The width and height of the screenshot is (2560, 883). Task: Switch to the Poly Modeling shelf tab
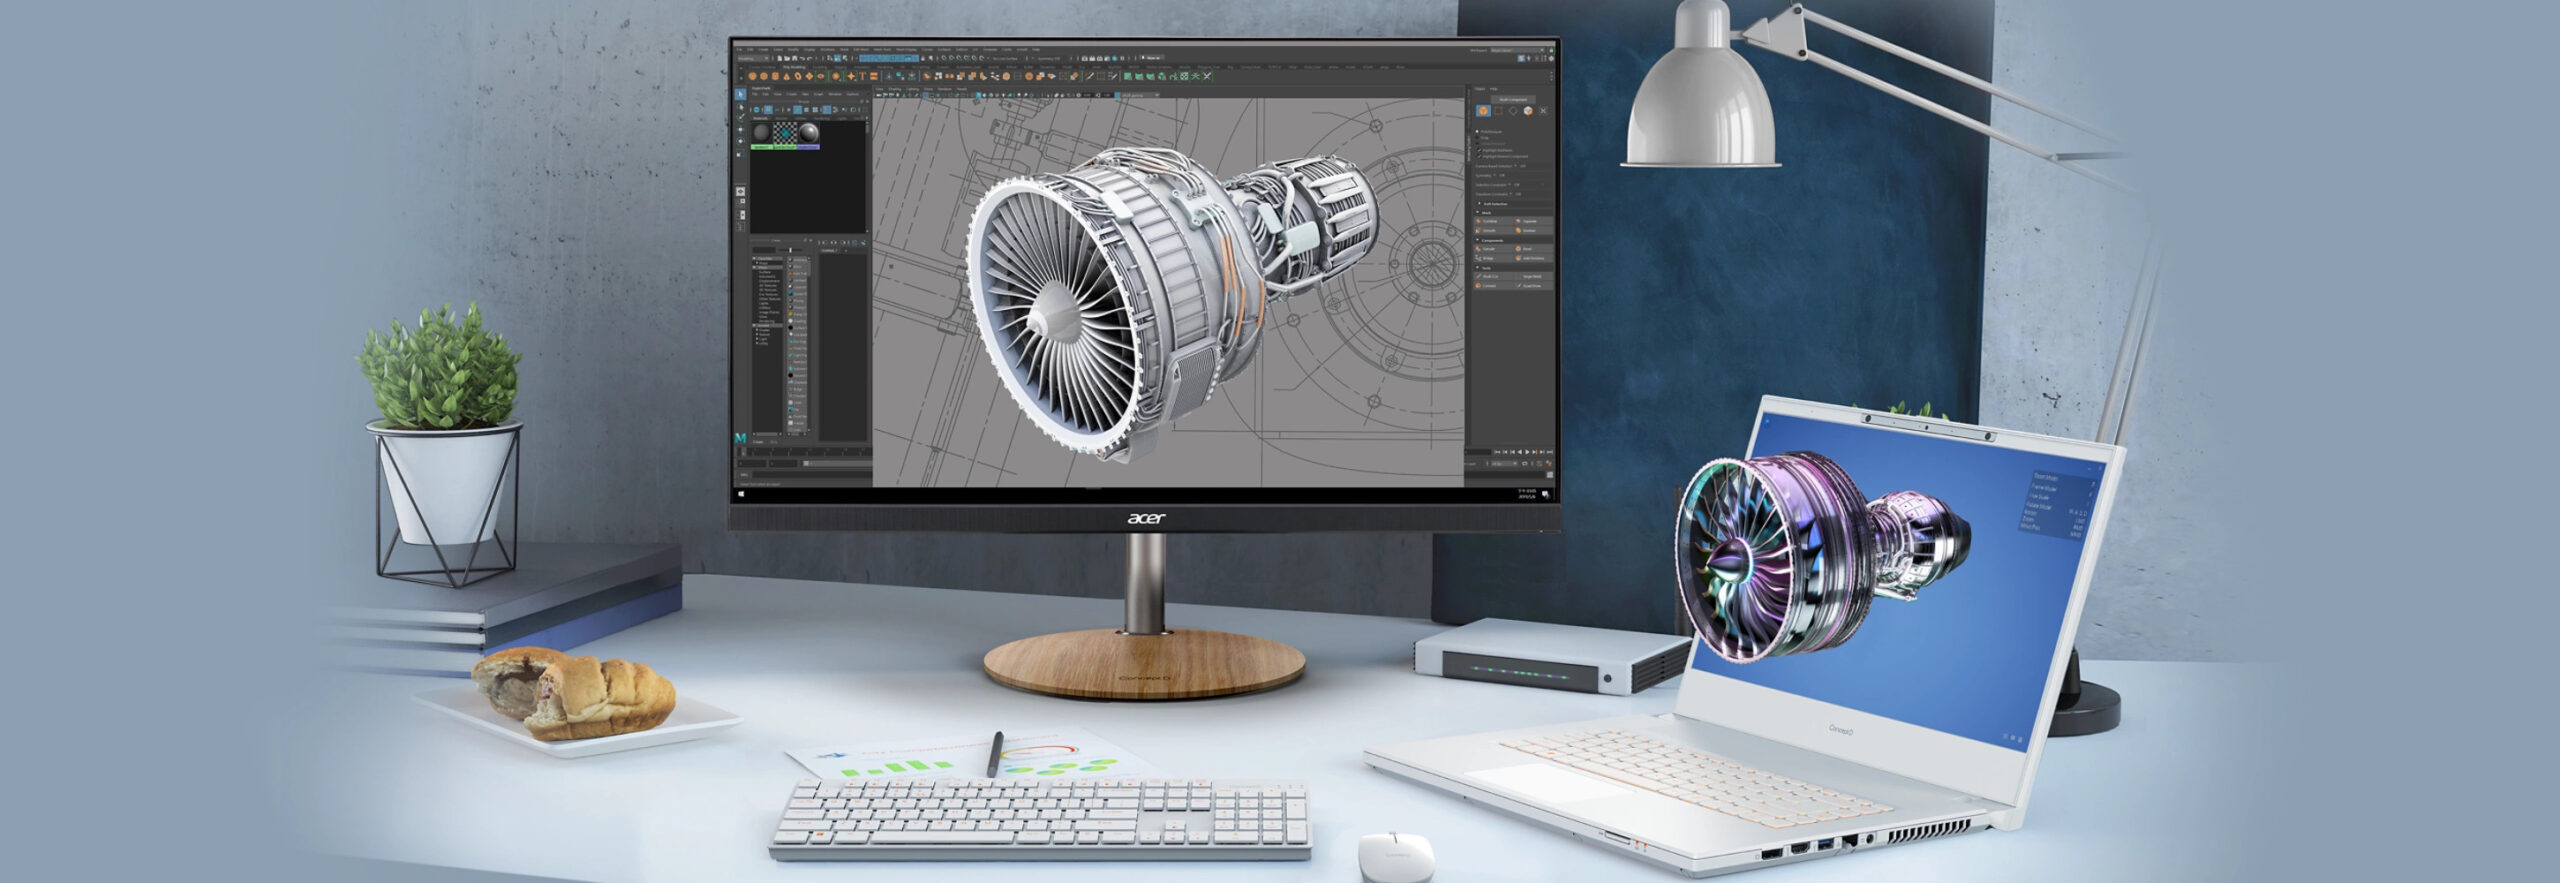[794, 67]
